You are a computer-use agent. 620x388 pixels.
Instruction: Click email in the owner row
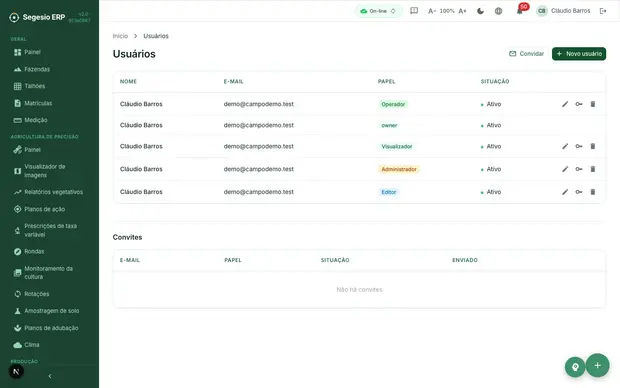[259, 125]
